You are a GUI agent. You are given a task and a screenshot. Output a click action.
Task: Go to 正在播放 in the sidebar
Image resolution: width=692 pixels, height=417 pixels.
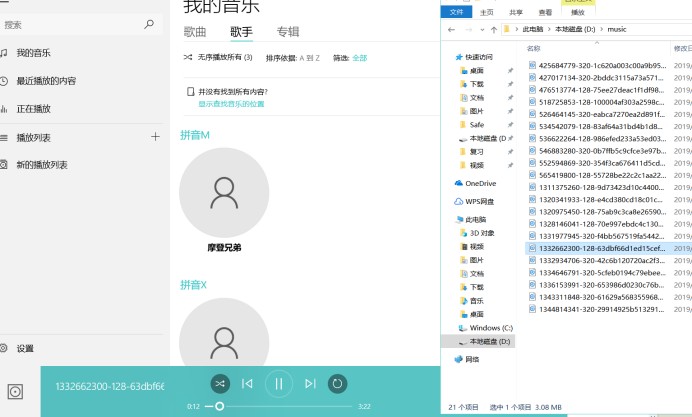34,109
